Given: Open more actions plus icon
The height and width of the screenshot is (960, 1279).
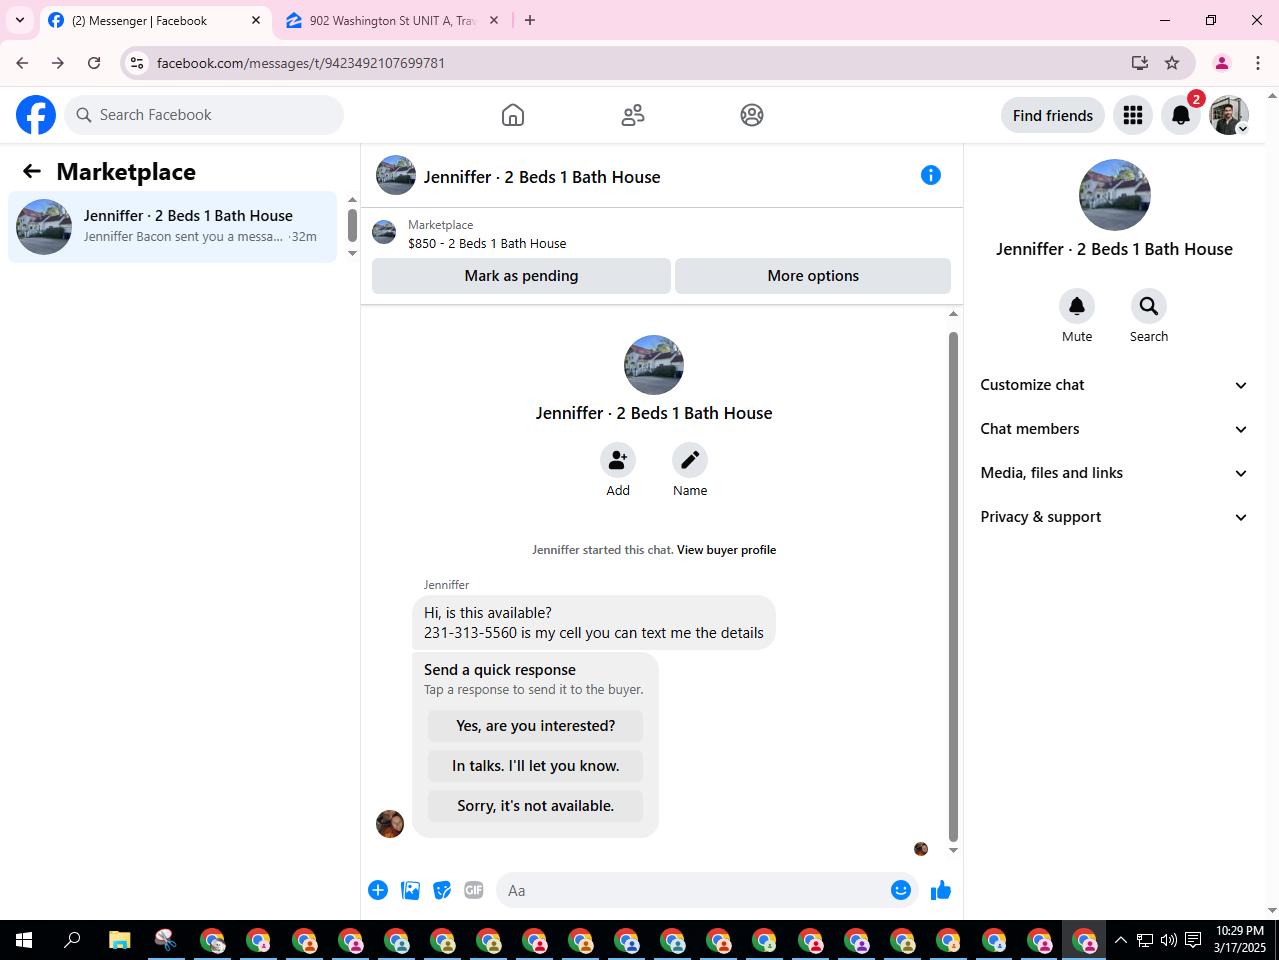Looking at the screenshot, I should coord(378,890).
